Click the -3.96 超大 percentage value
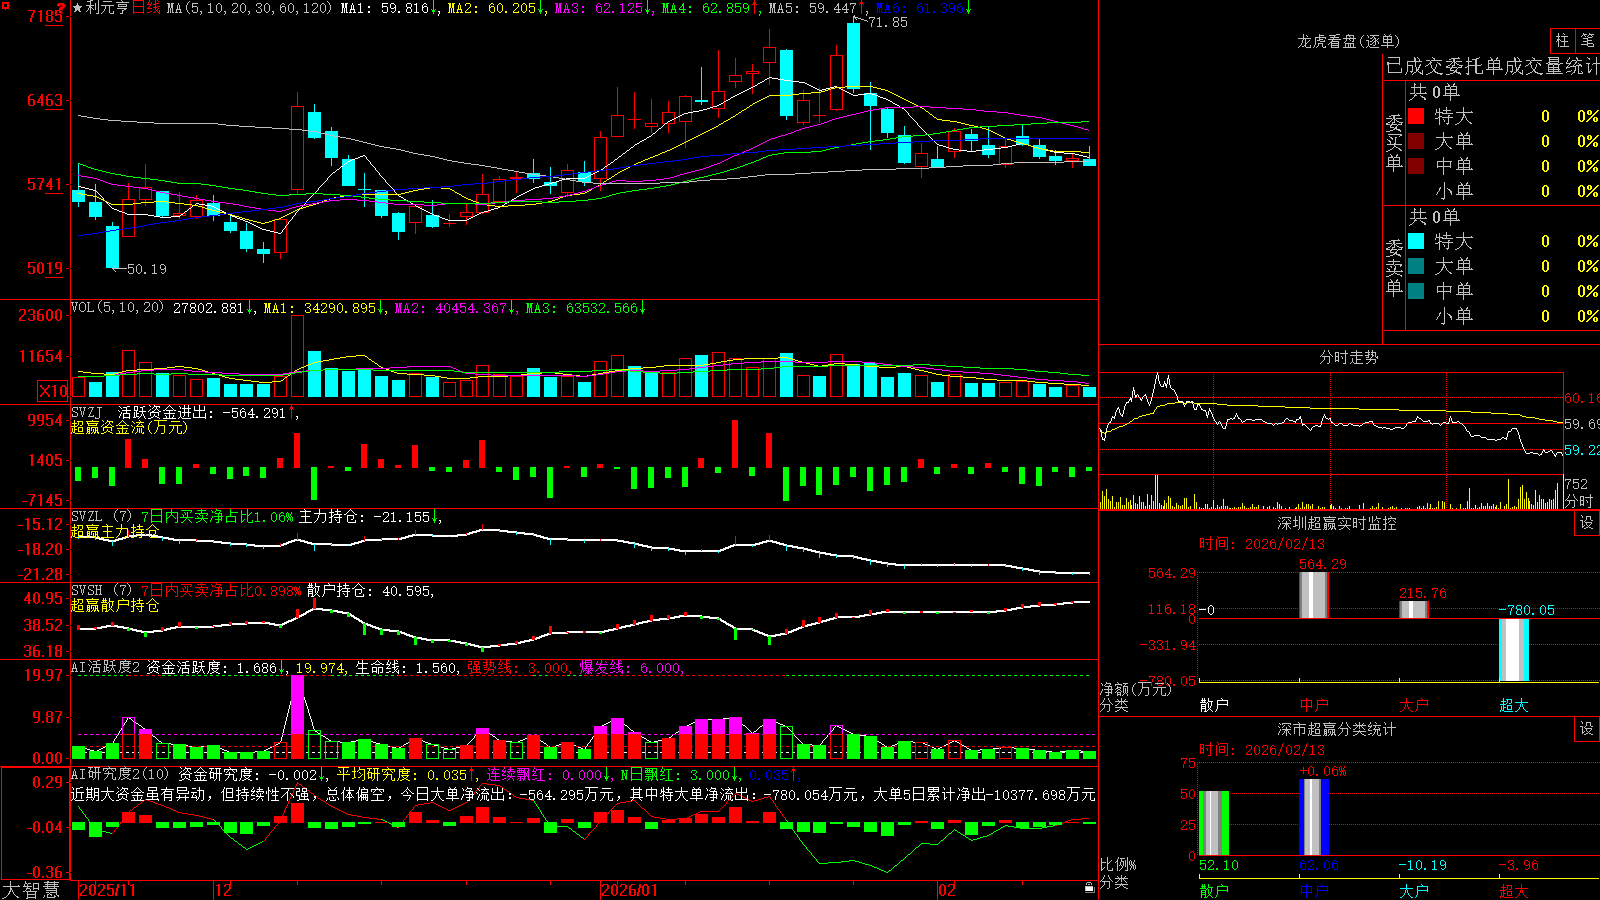This screenshot has height=900, width=1600. click(x=1518, y=865)
